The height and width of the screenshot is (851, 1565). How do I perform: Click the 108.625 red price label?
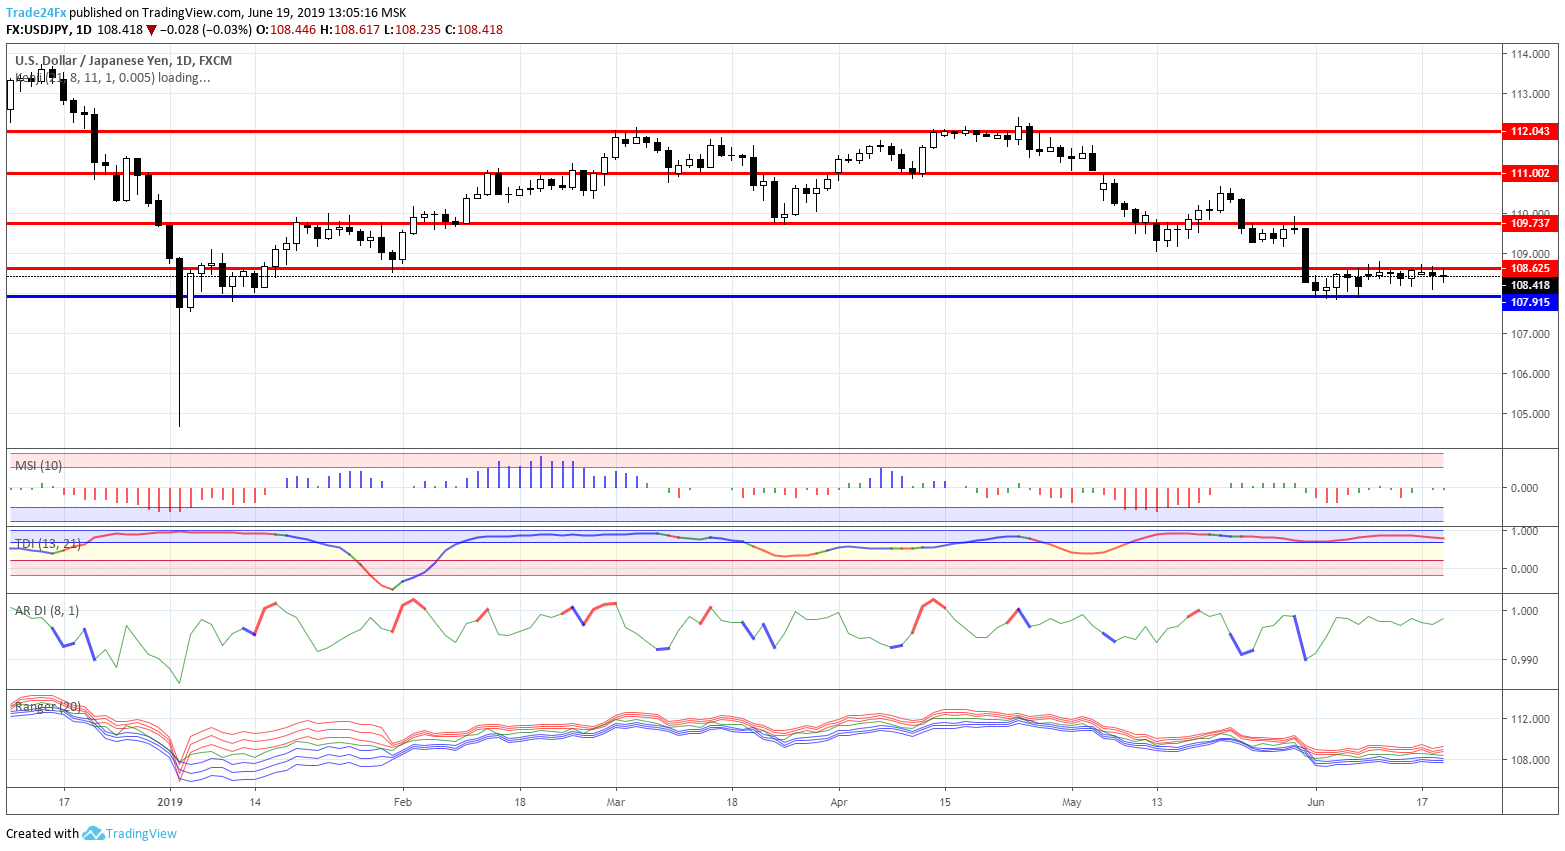(x=1530, y=268)
